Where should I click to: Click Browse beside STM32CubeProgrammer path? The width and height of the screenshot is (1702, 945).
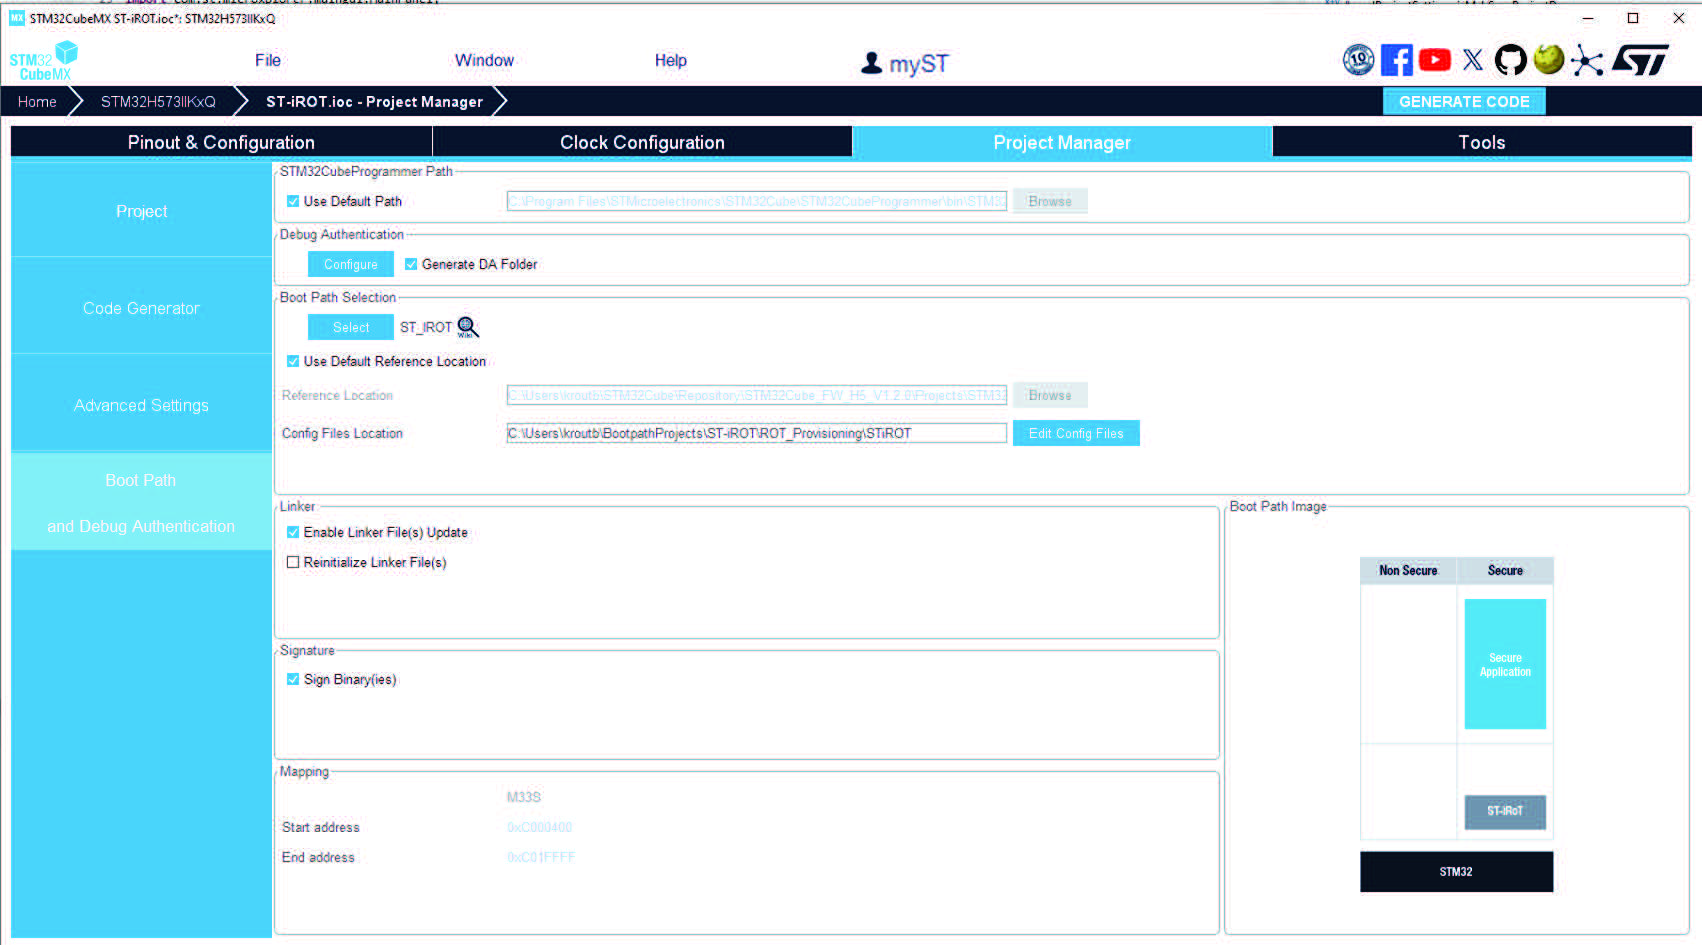click(x=1050, y=201)
